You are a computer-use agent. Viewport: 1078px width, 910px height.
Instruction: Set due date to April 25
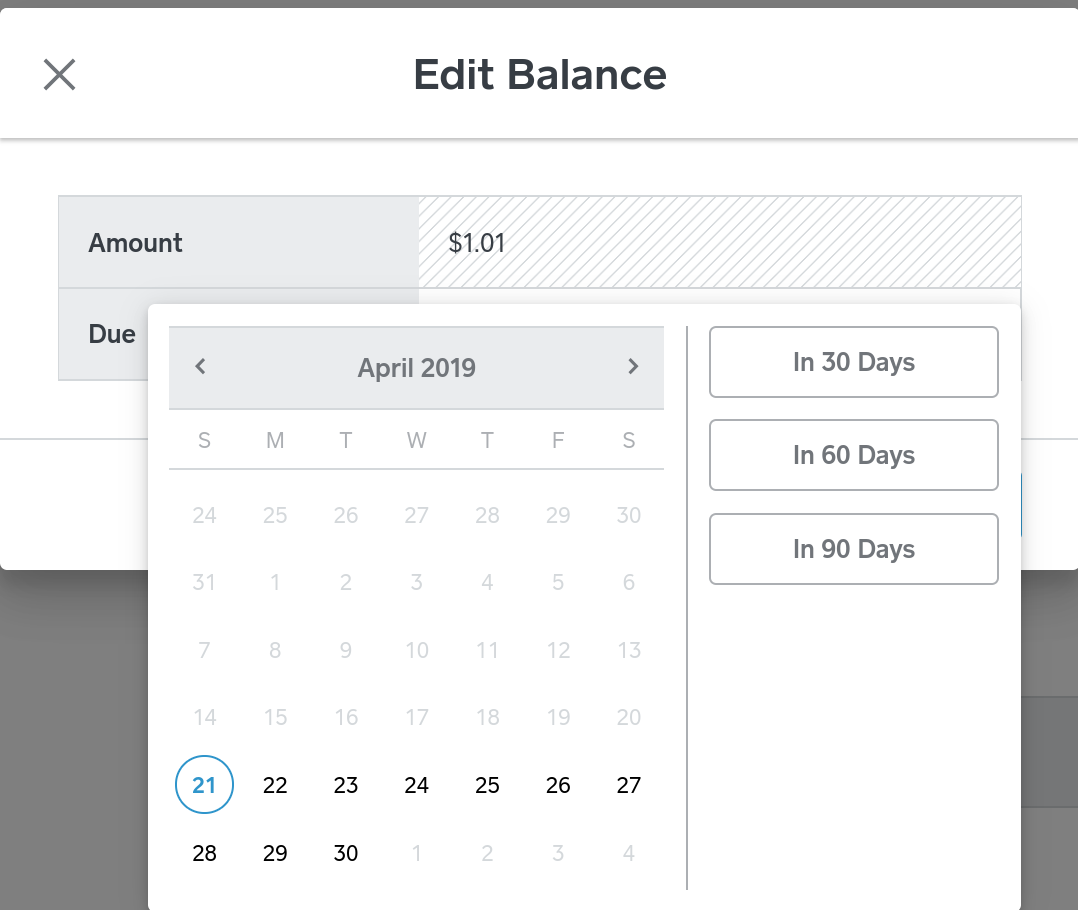tap(487, 785)
